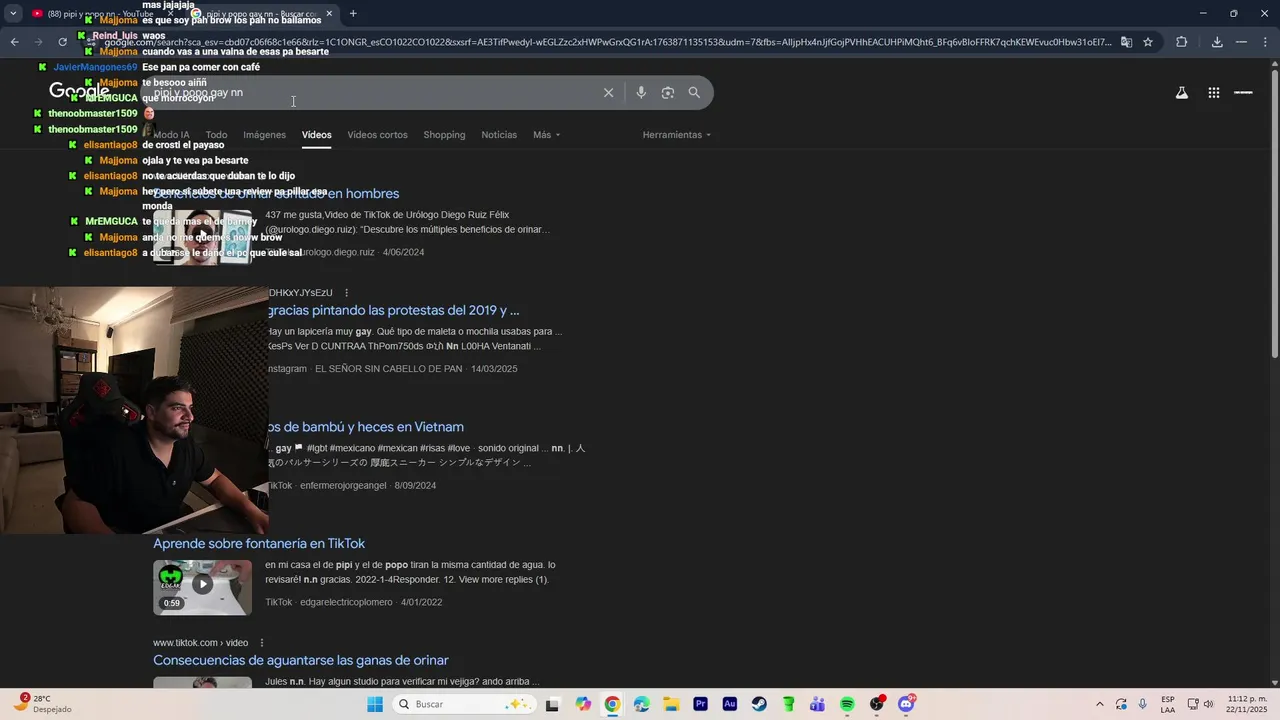Image resolution: width=1280 pixels, height=720 pixels.
Task: Click the chat message 'Ese pan pa comer con café'
Action: pyautogui.click(x=201, y=67)
